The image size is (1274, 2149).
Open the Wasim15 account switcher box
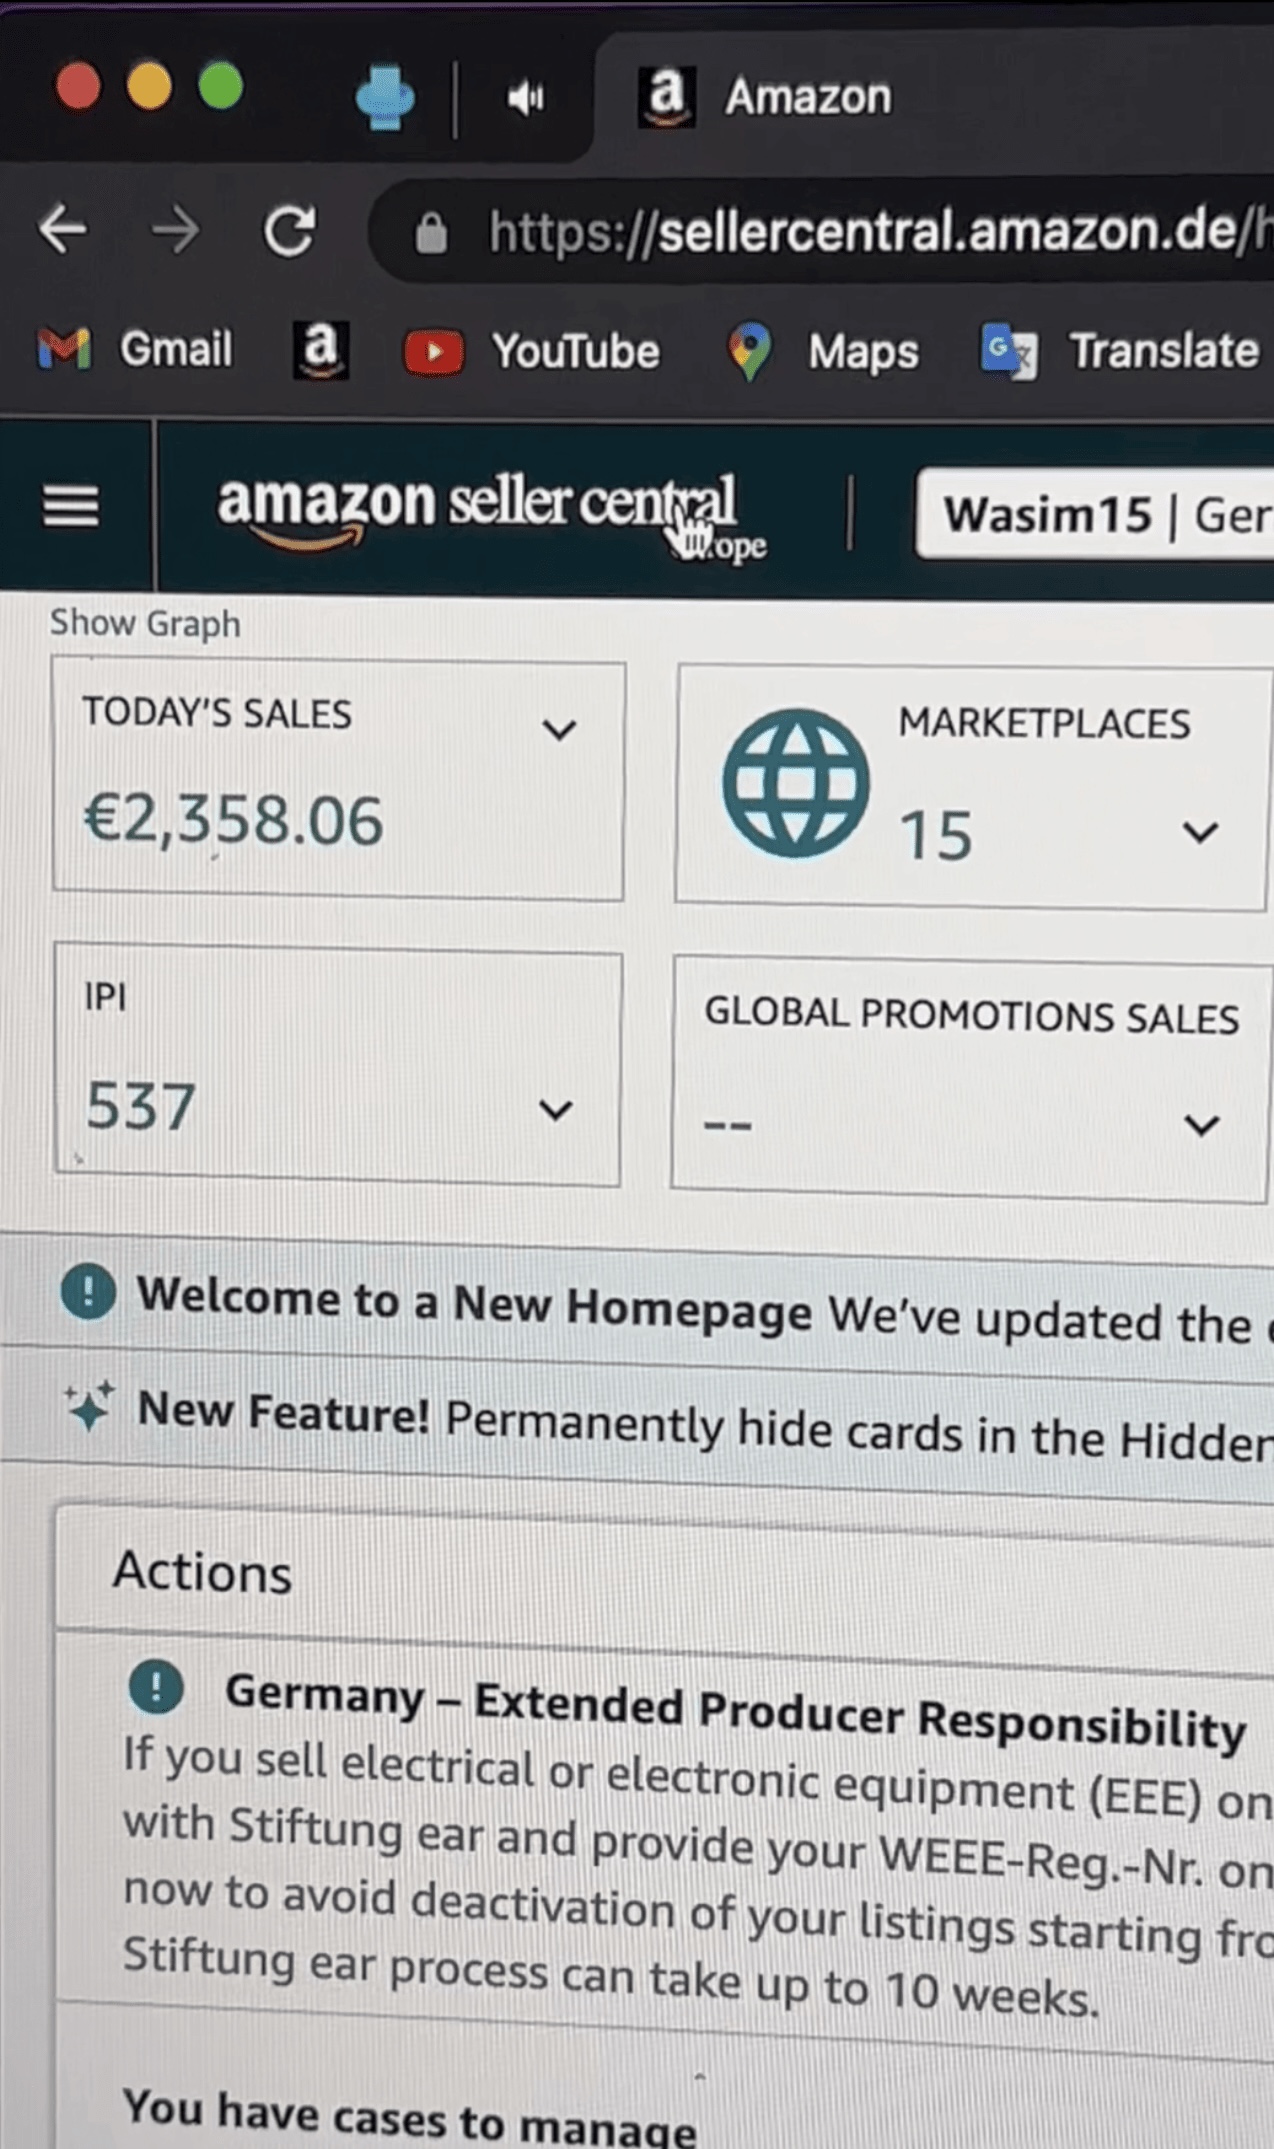tap(1095, 515)
